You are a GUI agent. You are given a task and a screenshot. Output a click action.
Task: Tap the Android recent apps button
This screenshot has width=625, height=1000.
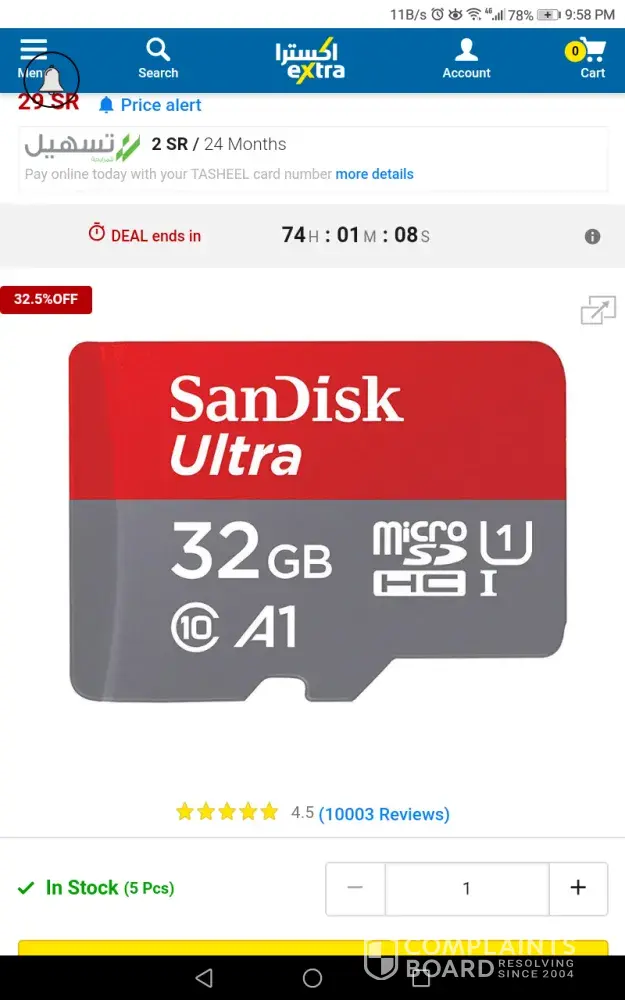coord(421,977)
